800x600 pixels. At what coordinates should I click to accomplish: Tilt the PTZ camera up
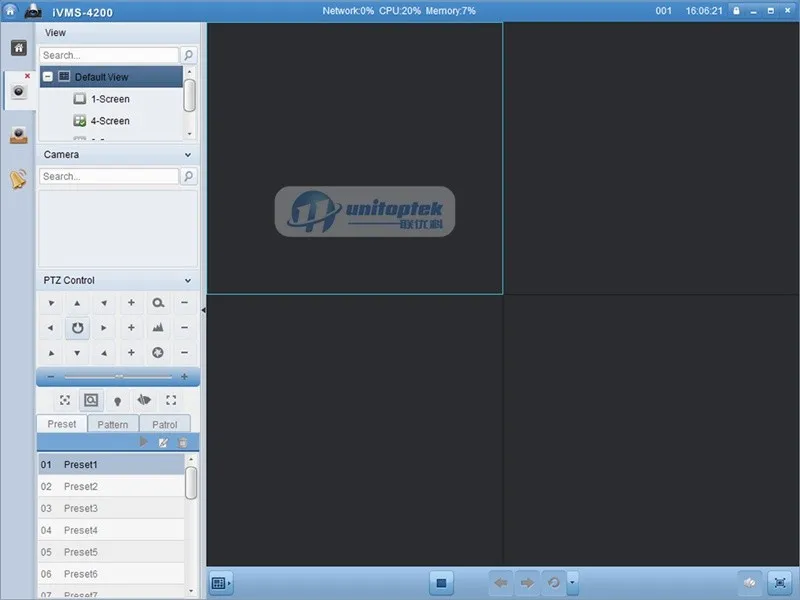pyautogui.click(x=77, y=303)
